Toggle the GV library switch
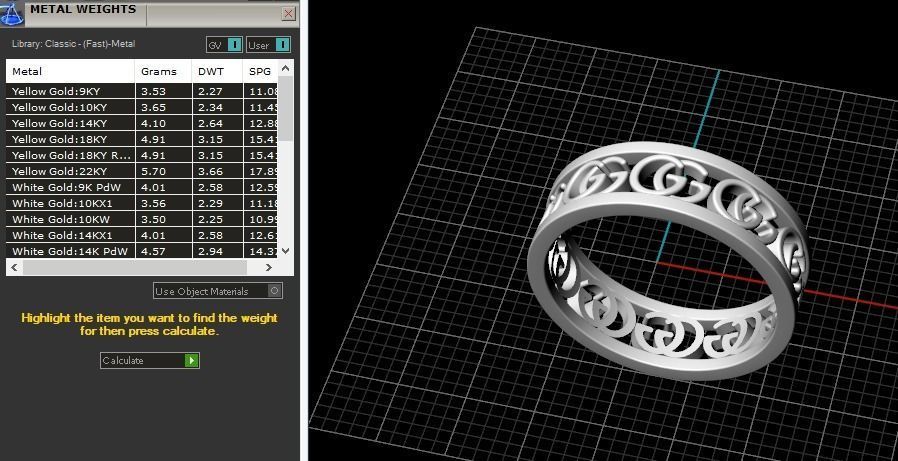This screenshot has width=898, height=461. point(224,45)
